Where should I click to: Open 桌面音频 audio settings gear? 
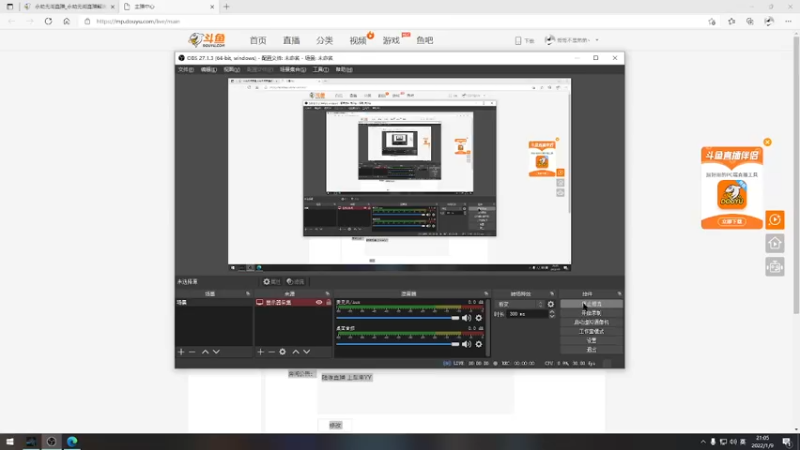tap(479, 344)
